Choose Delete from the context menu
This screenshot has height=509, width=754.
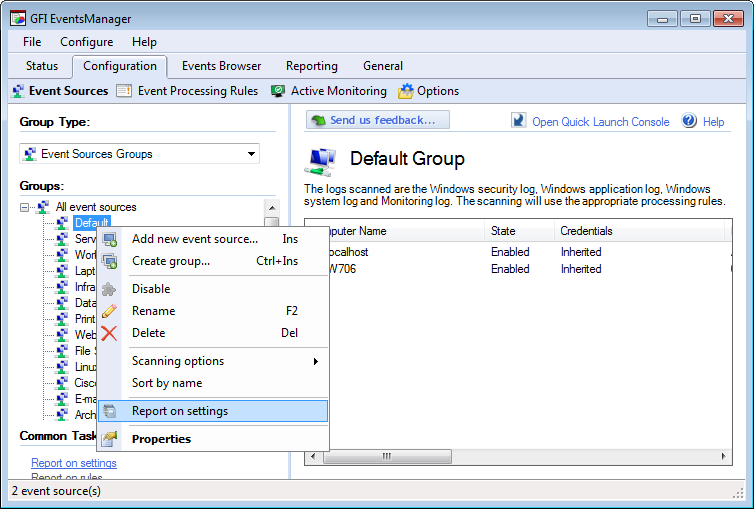(x=213, y=333)
